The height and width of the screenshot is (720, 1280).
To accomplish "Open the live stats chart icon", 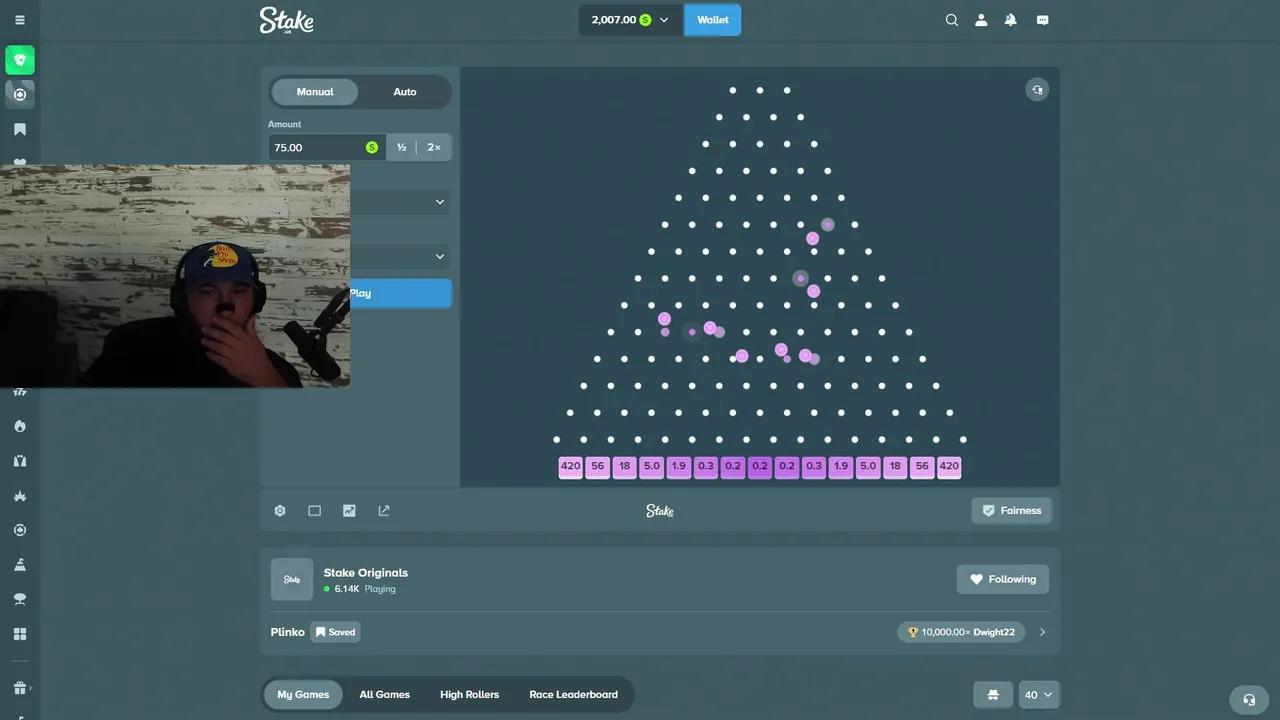I will pos(349,511).
